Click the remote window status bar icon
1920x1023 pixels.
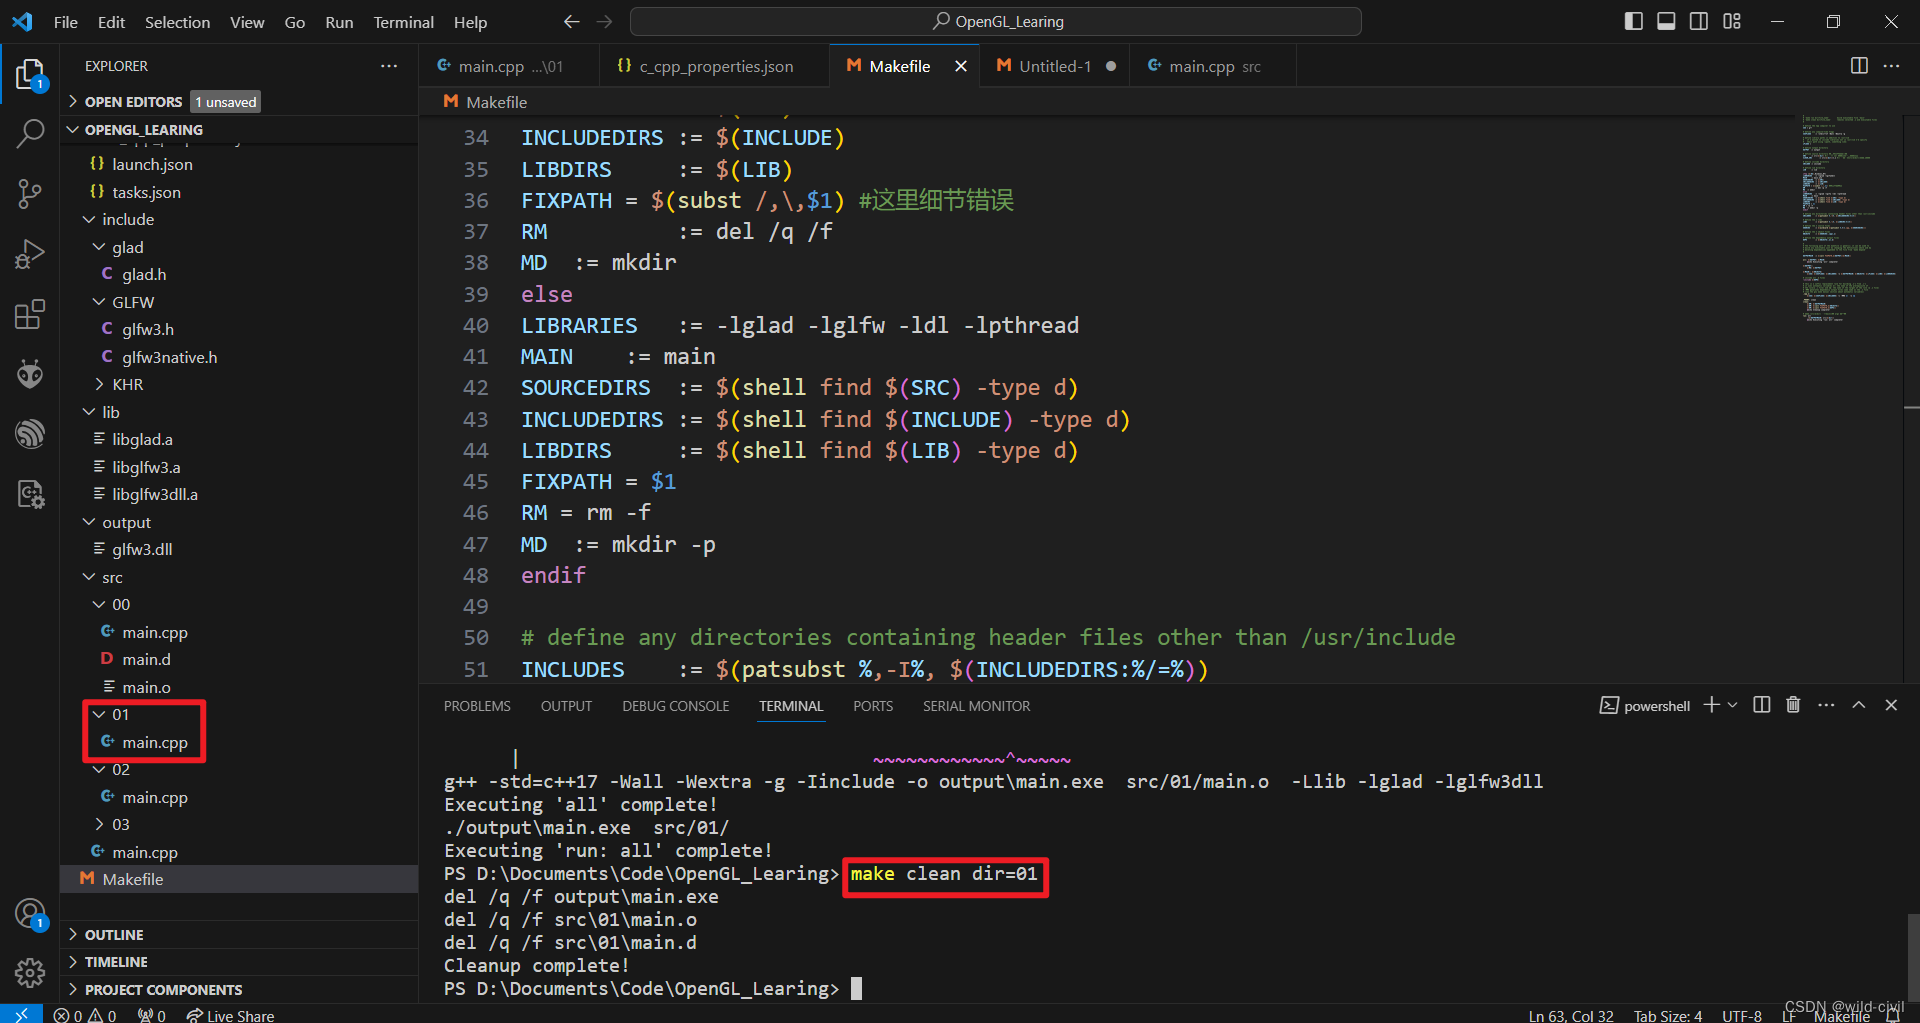pyautogui.click(x=21, y=1014)
